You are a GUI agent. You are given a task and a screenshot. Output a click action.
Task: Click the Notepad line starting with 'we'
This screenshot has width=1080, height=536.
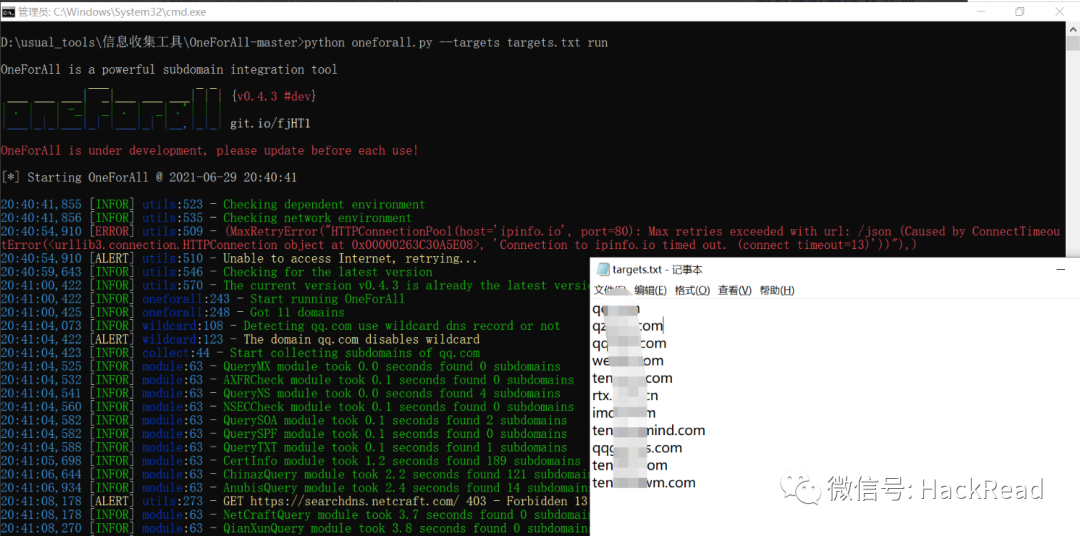(628, 360)
